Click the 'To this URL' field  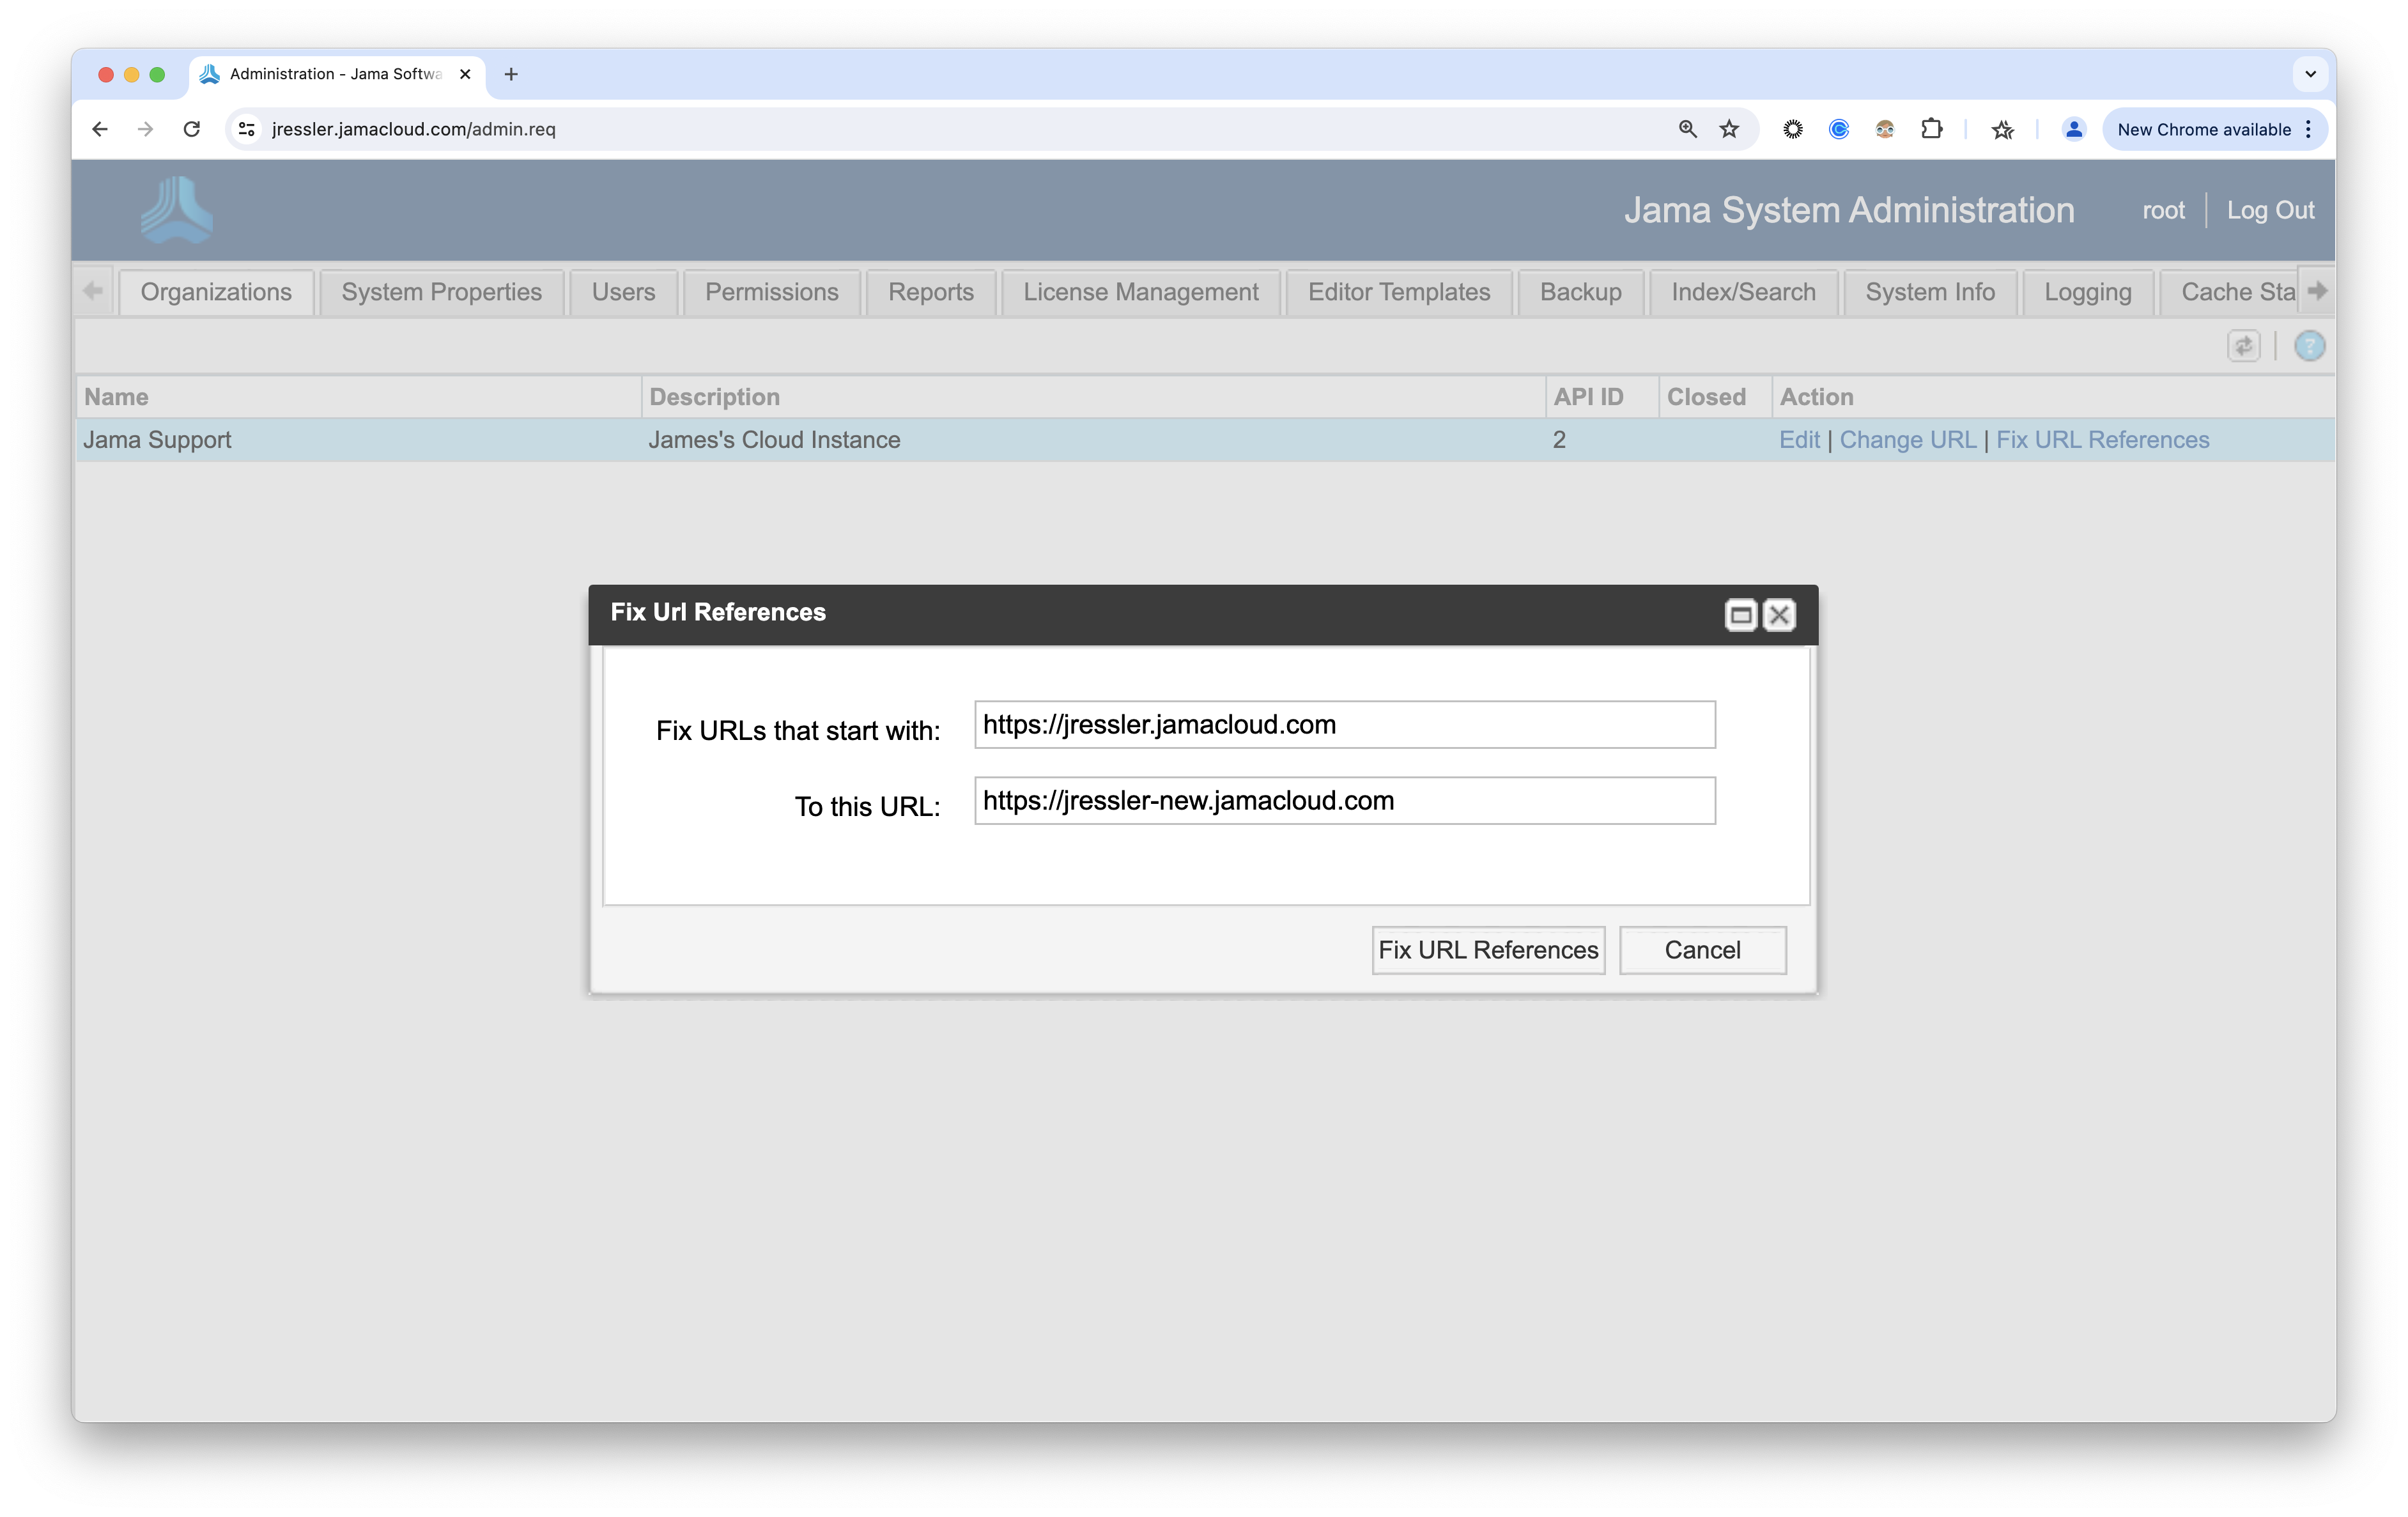pos(1344,801)
